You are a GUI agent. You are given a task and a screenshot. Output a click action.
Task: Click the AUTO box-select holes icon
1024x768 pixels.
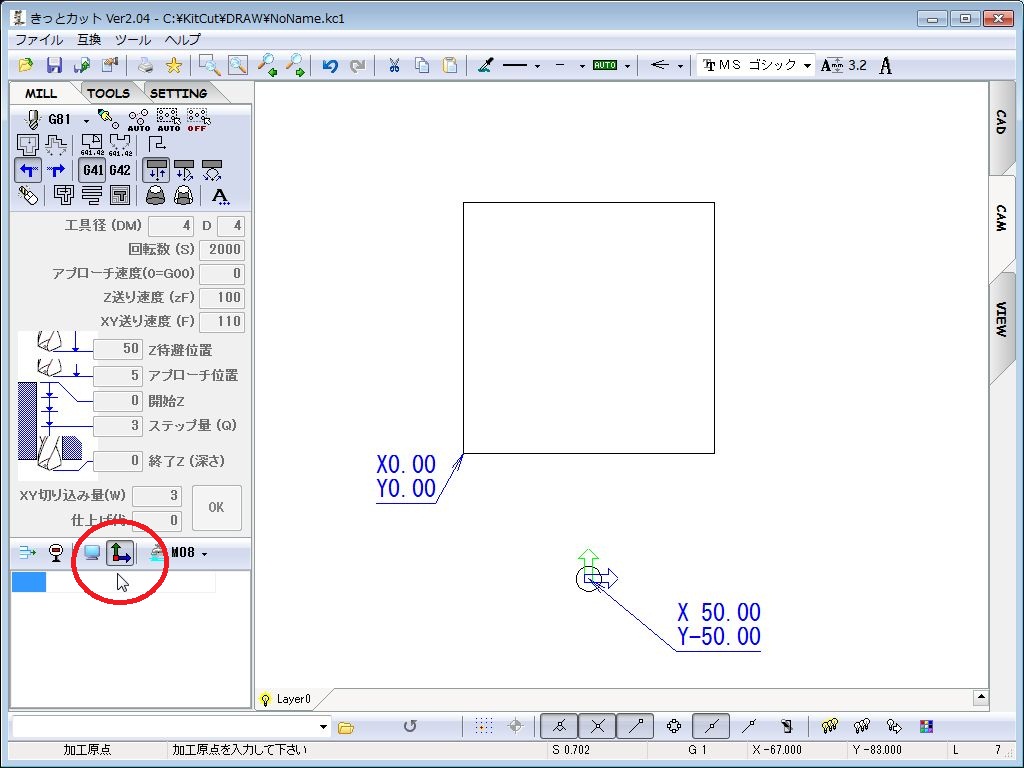click(x=168, y=120)
